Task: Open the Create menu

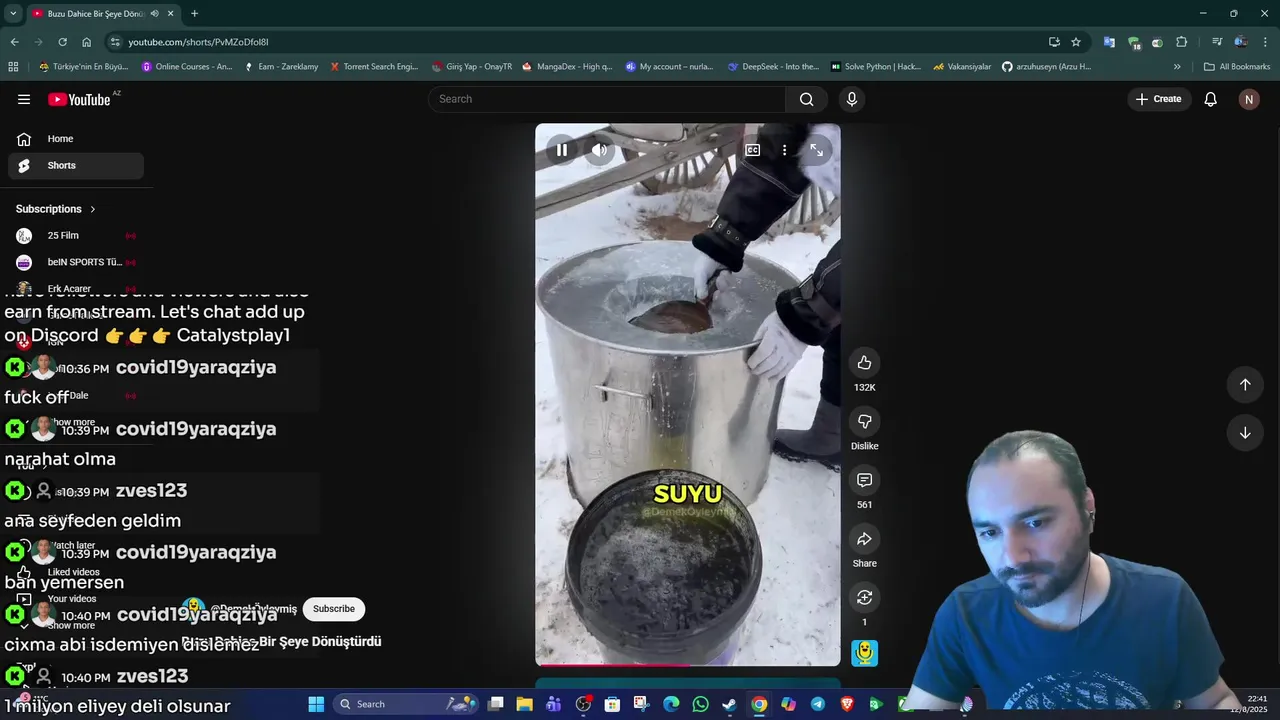Action: tap(1159, 99)
